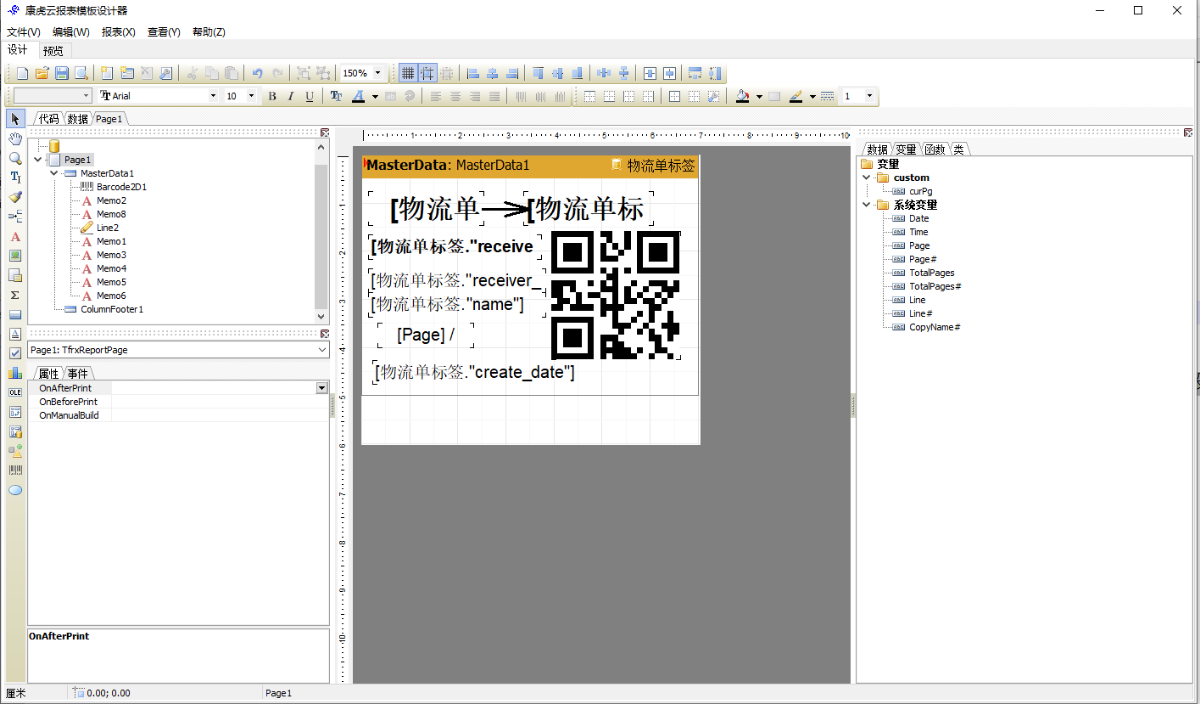Image resolution: width=1200 pixels, height=704 pixels.
Task: Toggle underline text formatting
Action: click(310, 96)
